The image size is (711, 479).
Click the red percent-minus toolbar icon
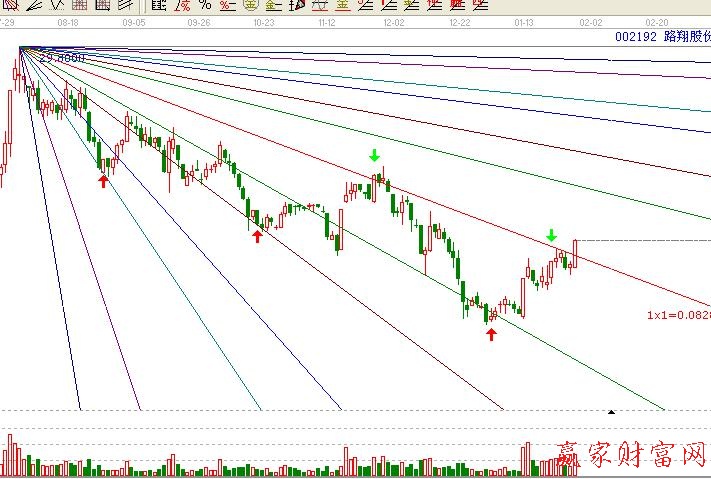(x=226, y=4)
